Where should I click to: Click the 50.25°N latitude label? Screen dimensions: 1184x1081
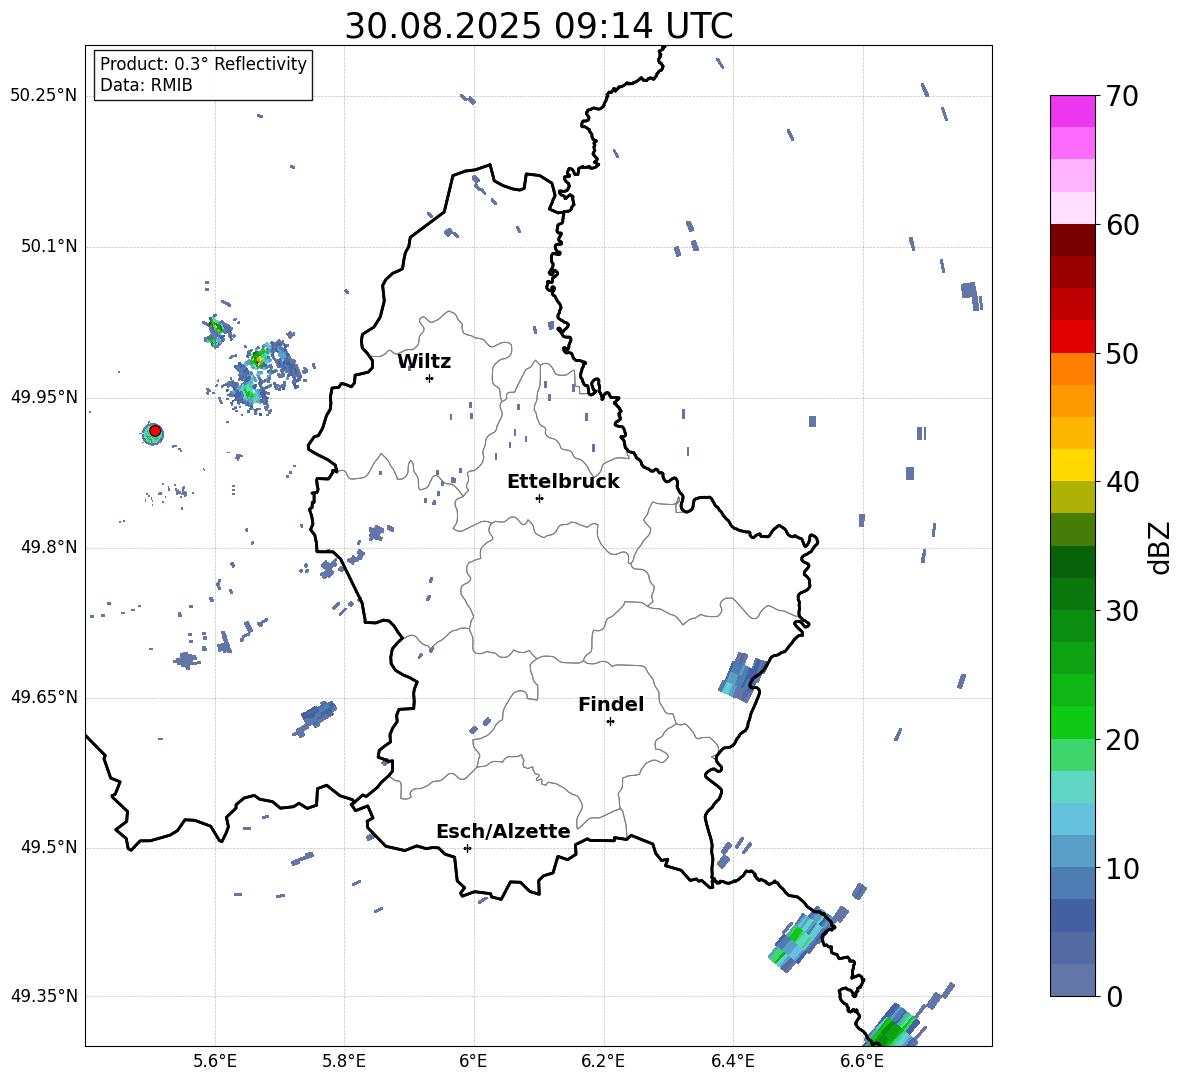[43, 96]
